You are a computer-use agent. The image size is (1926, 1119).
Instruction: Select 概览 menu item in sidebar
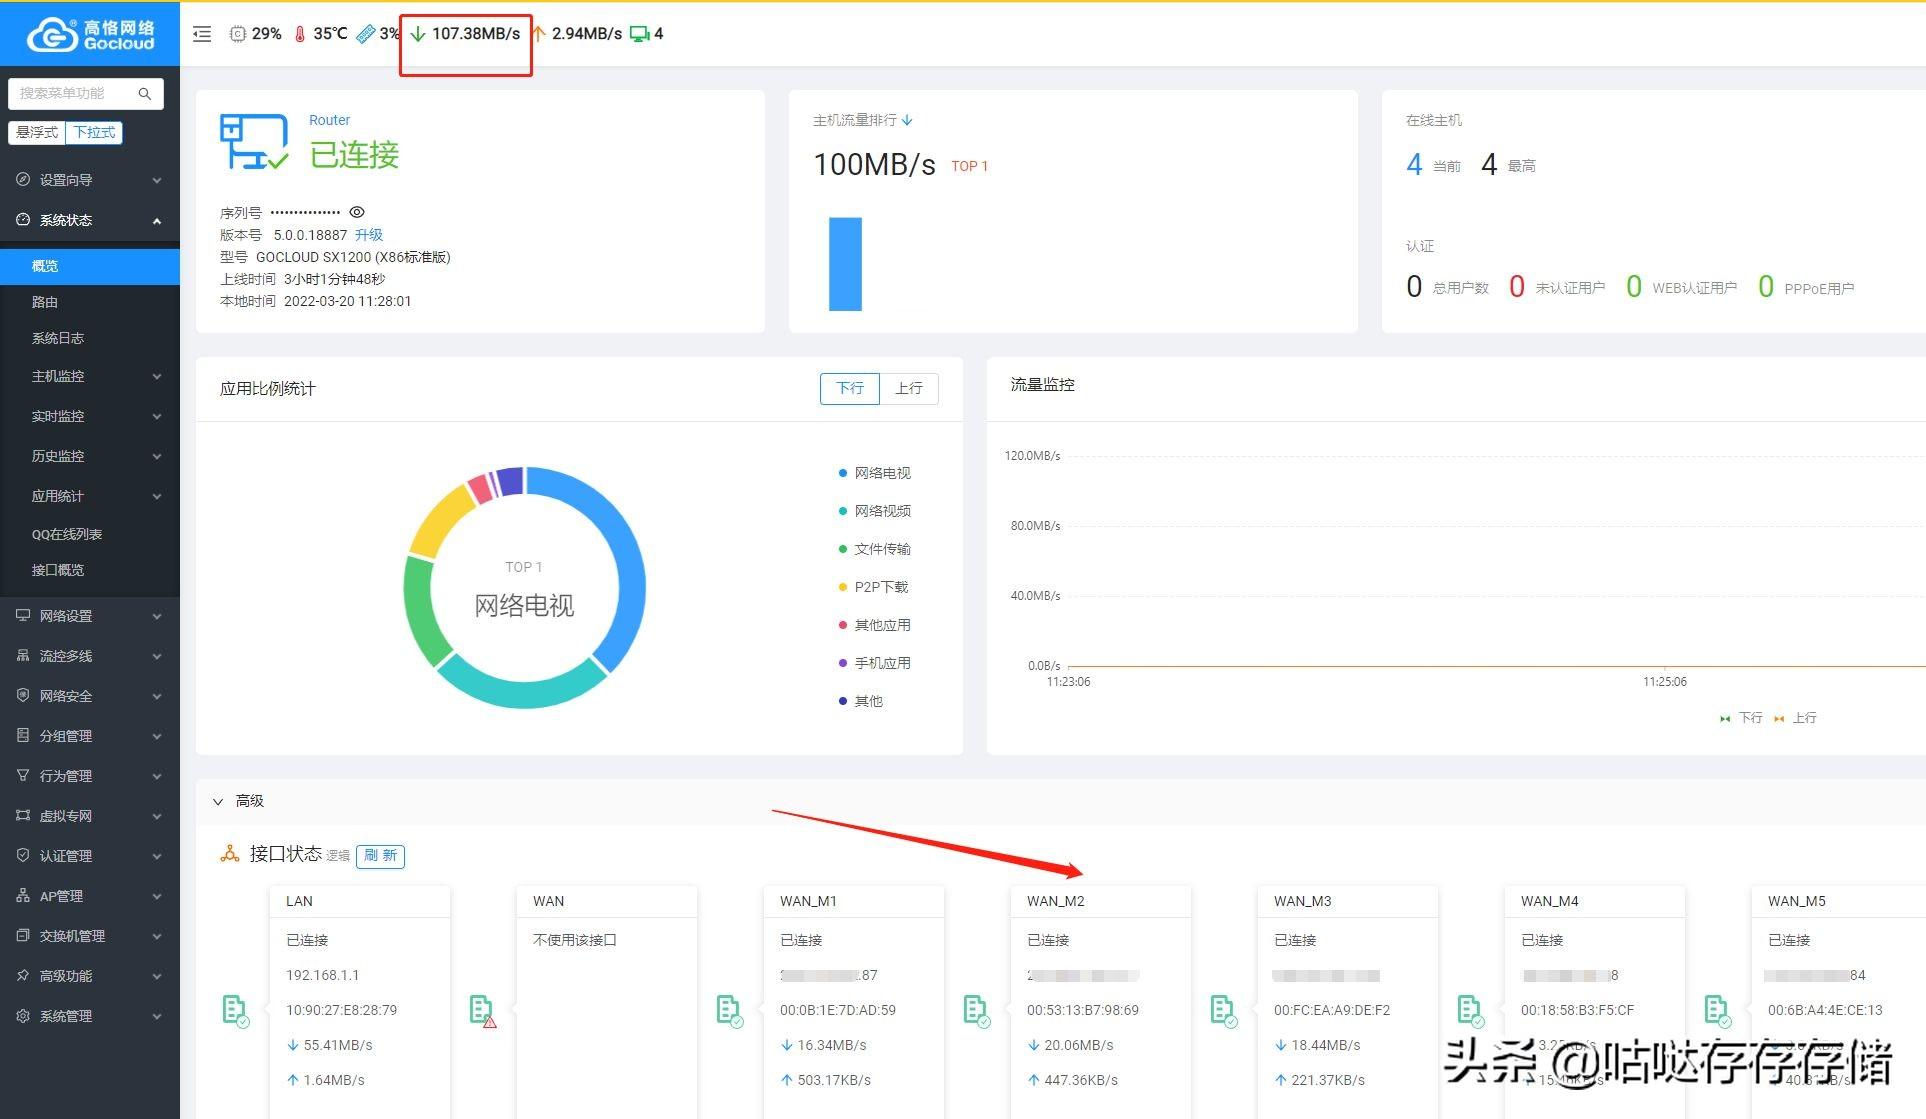point(89,265)
